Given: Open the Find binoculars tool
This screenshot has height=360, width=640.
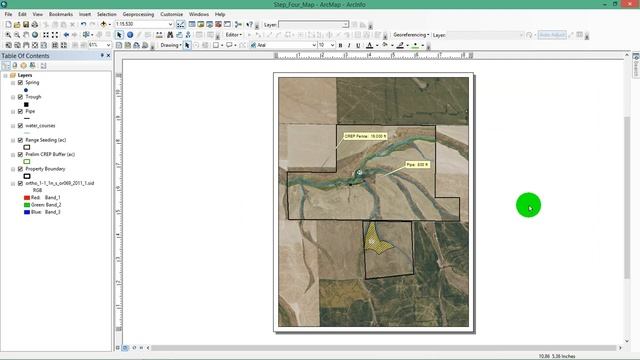Looking at the screenshot, I should click(x=170, y=35).
